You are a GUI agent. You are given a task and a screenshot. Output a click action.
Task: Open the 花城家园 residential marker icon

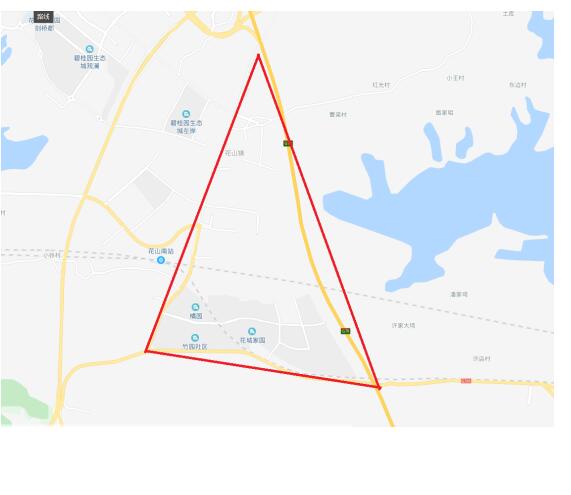[252, 331]
